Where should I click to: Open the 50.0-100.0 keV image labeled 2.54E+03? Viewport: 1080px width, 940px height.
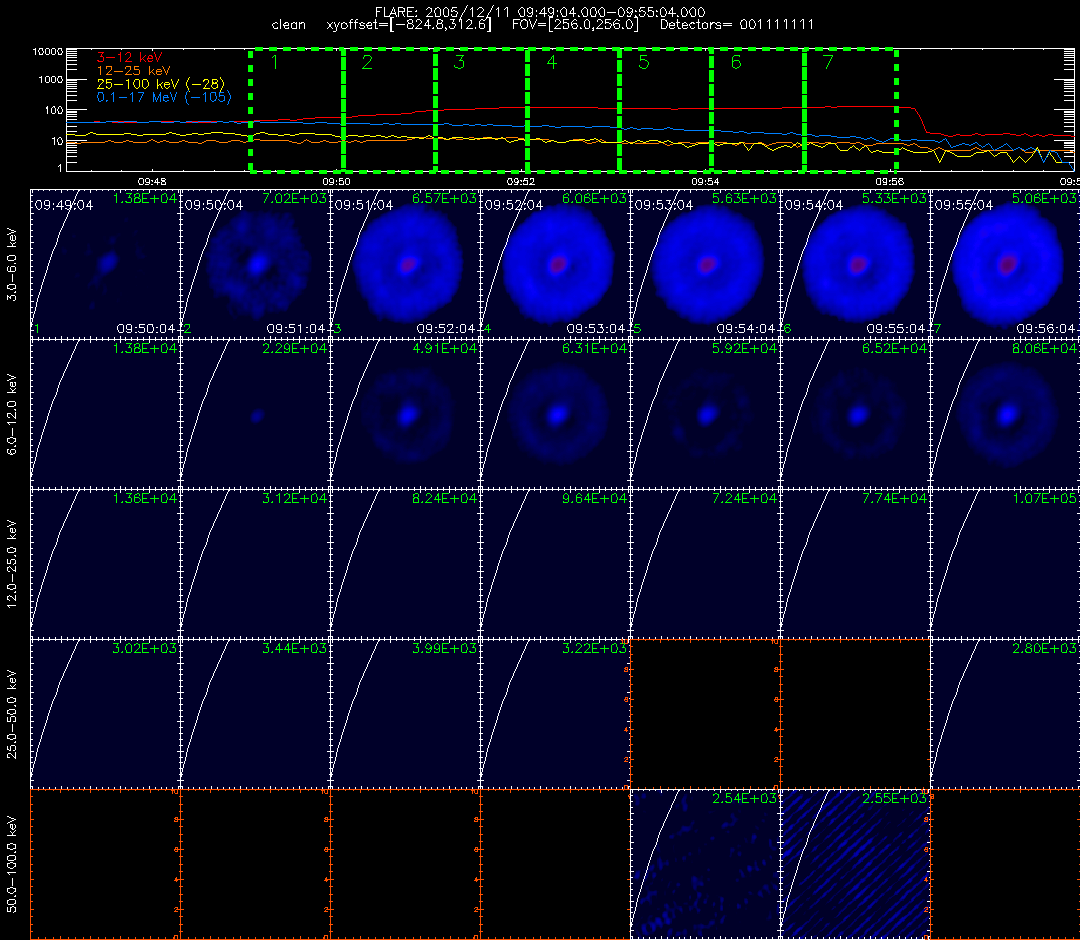coord(705,864)
